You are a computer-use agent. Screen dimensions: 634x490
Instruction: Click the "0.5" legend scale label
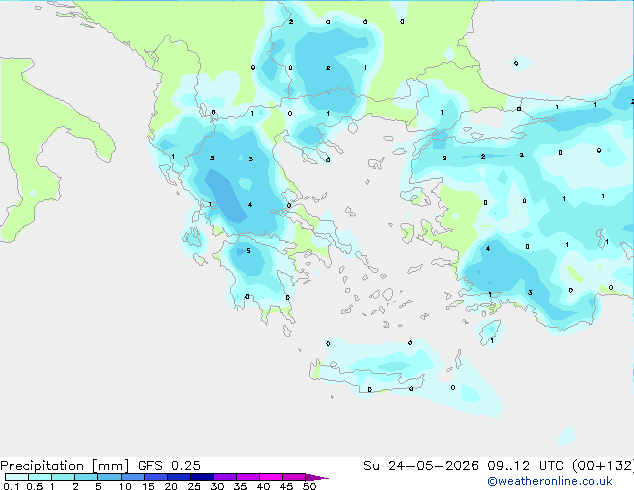pyautogui.click(x=35, y=486)
